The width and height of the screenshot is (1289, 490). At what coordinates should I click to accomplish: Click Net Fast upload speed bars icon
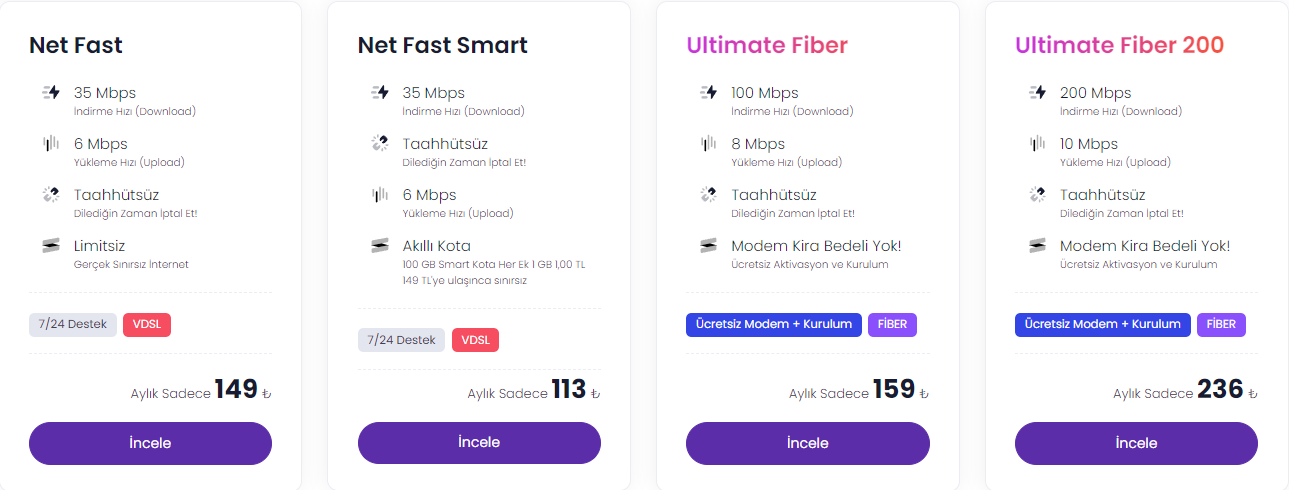tap(51, 144)
